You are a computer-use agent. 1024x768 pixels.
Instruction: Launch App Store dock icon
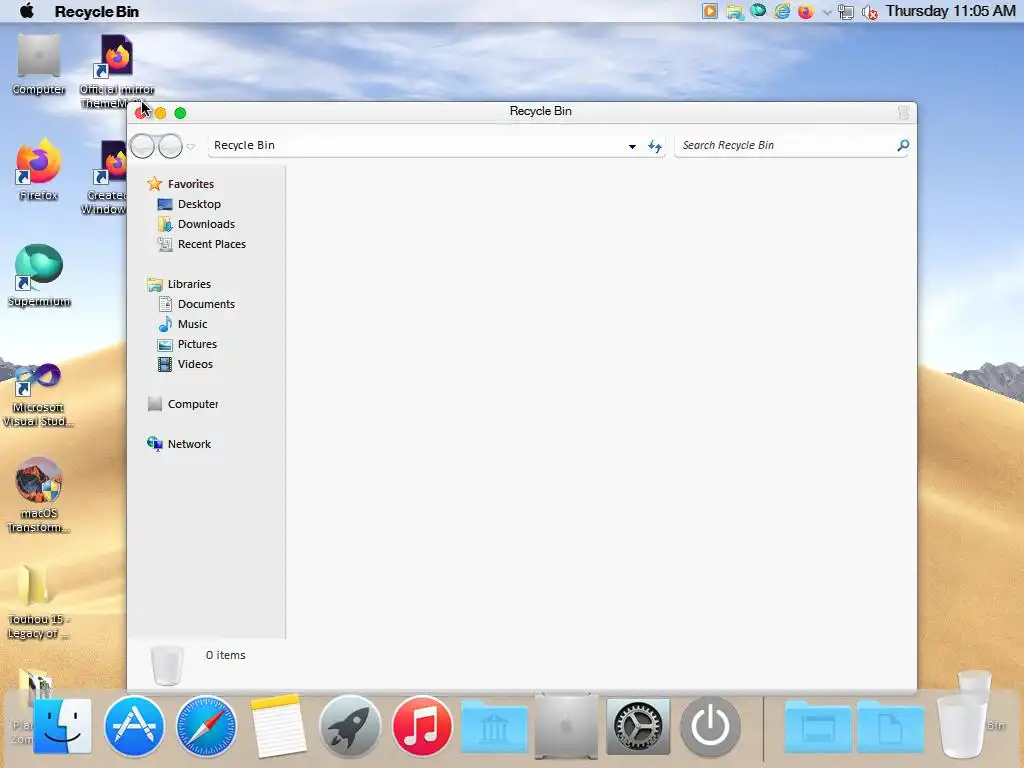pyautogui.click(x=134, y=726)
